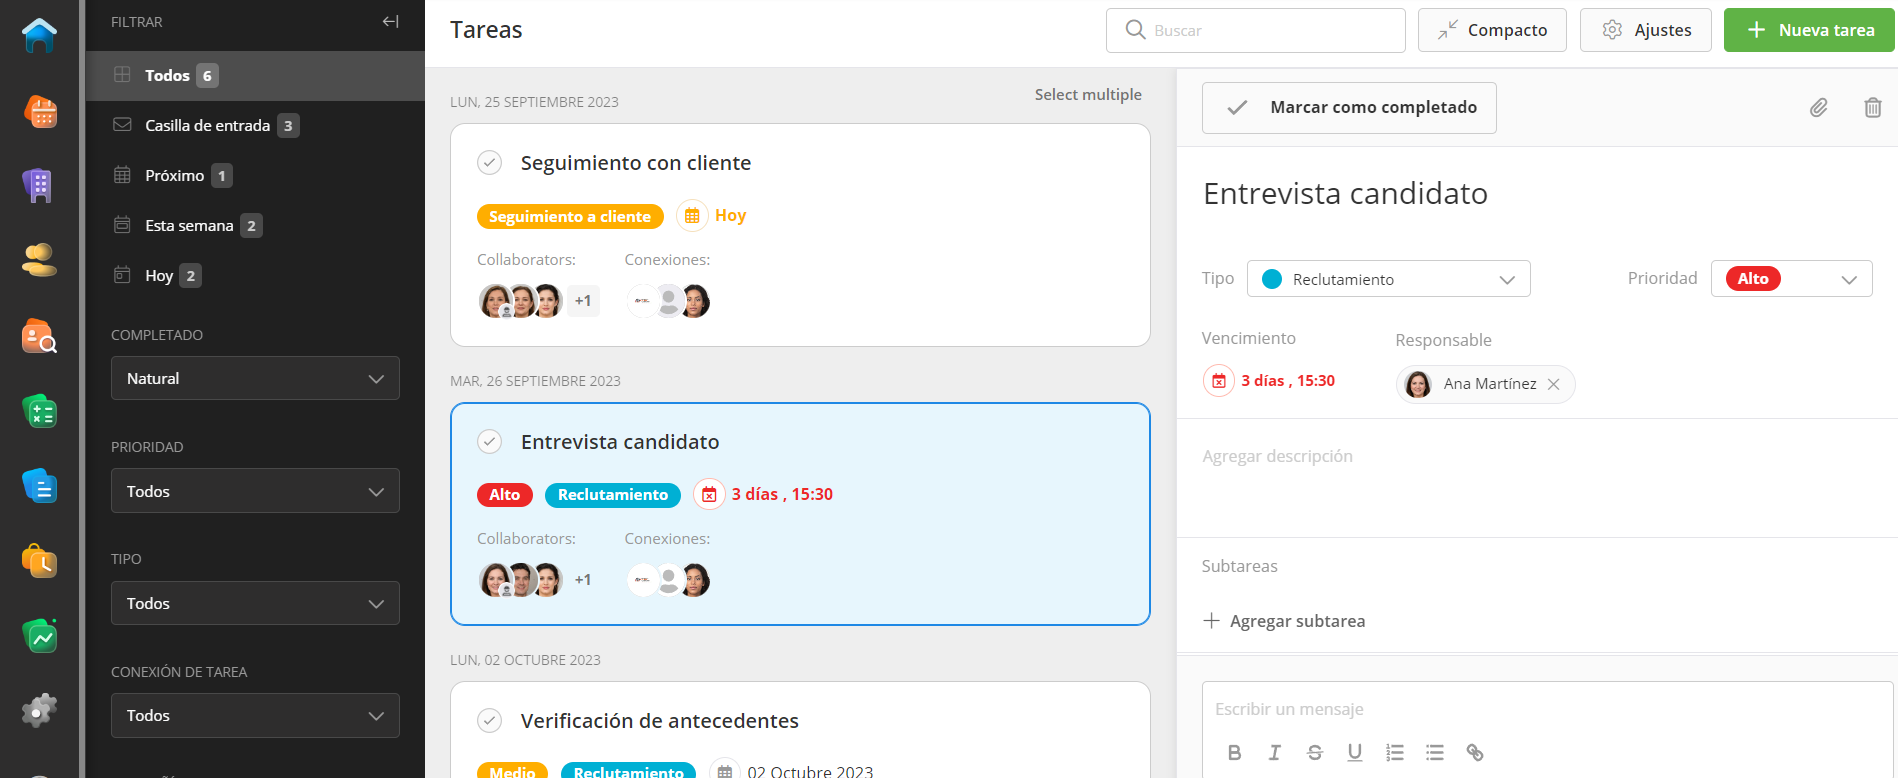Select the 'Esta semana' filter
This screenshot has height=778, width=1898.
pyautogui.click(x=189, y=225)
